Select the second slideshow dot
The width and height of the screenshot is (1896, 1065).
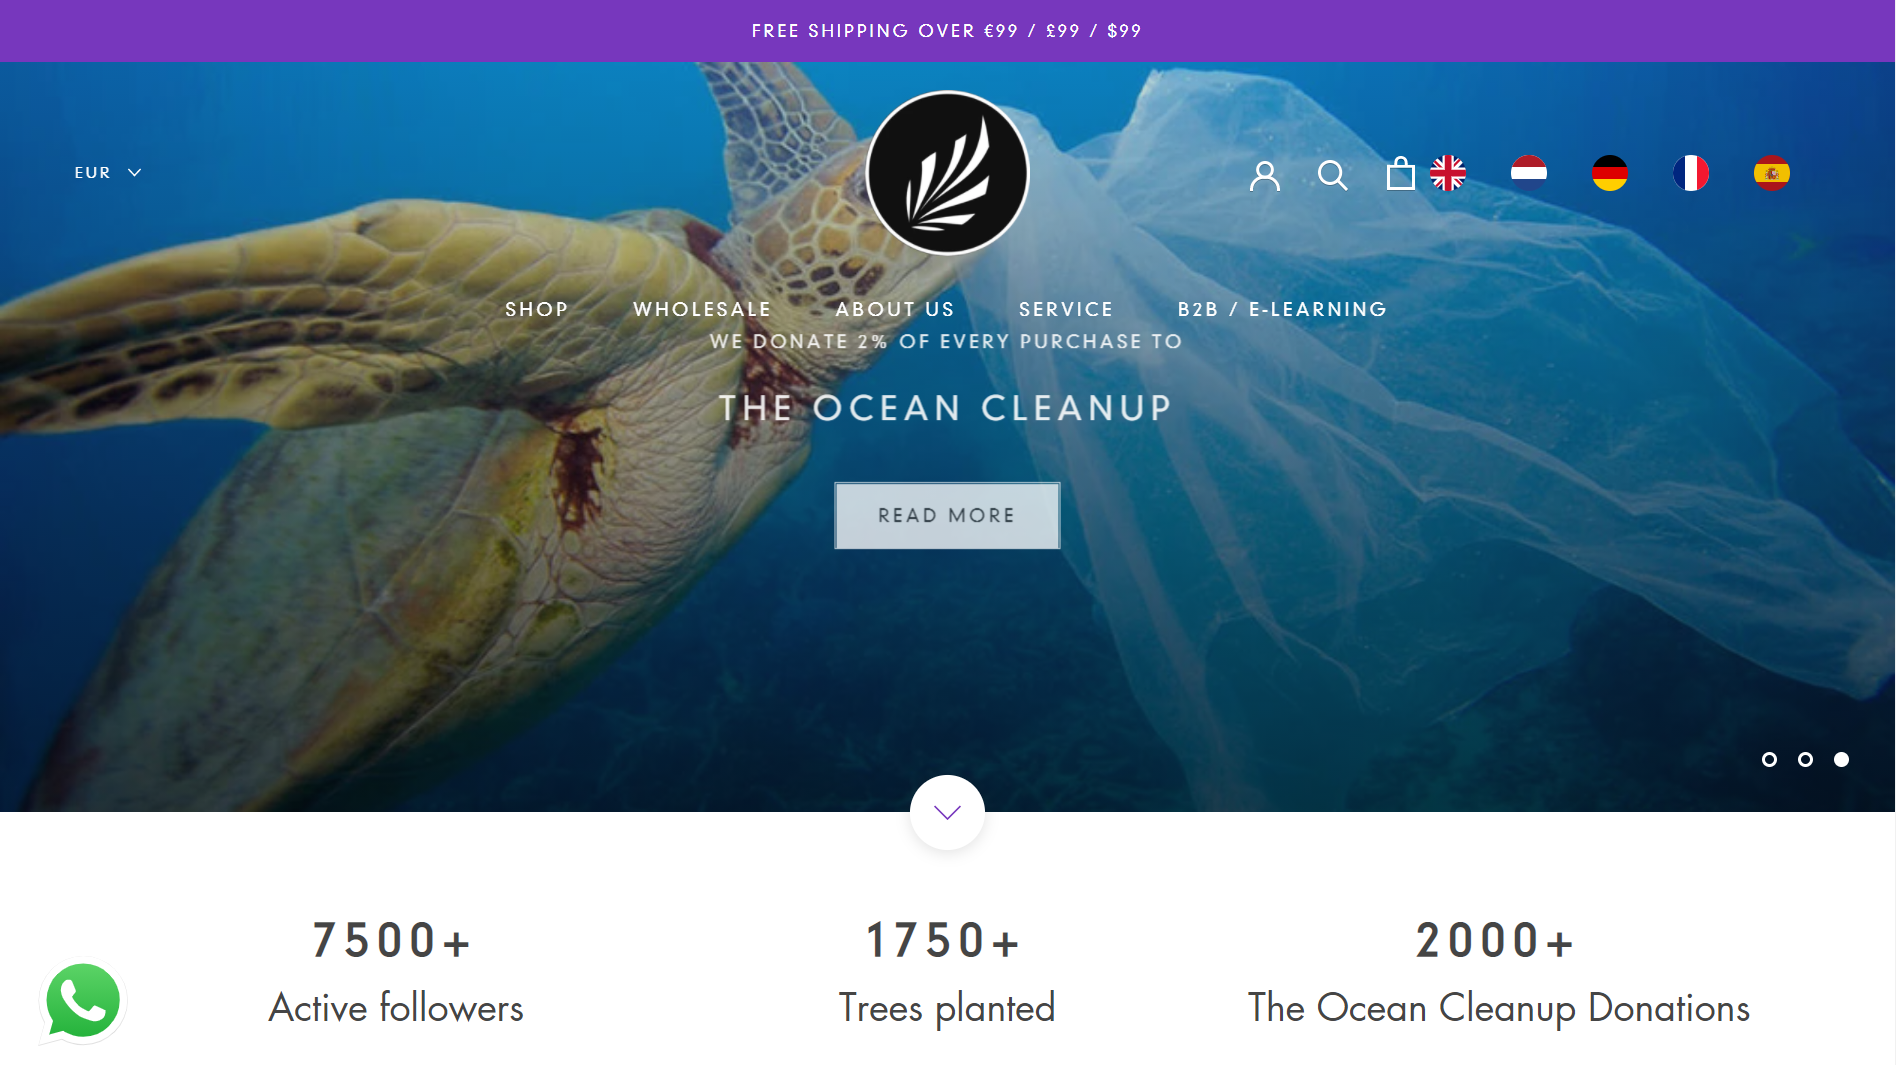point(1805,760)
